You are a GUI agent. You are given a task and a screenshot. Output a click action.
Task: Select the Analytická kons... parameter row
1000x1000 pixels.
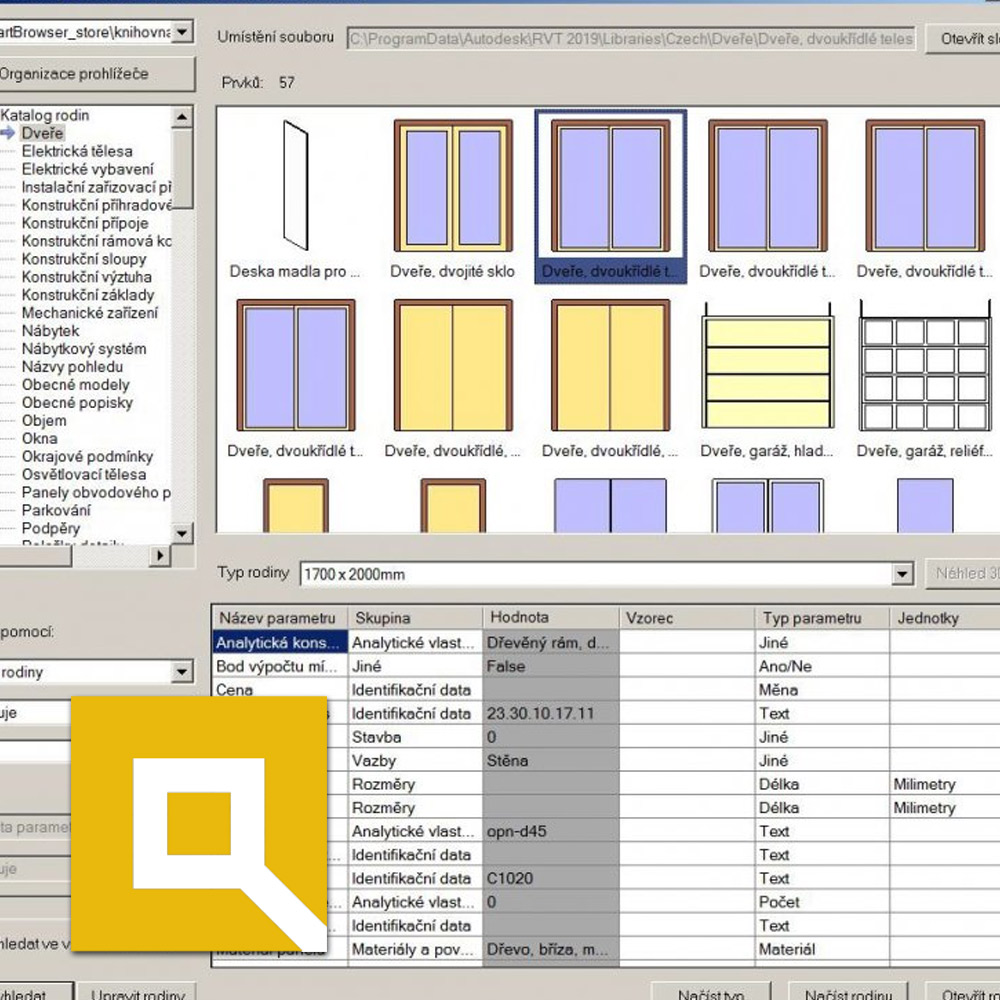pos(280,642)
